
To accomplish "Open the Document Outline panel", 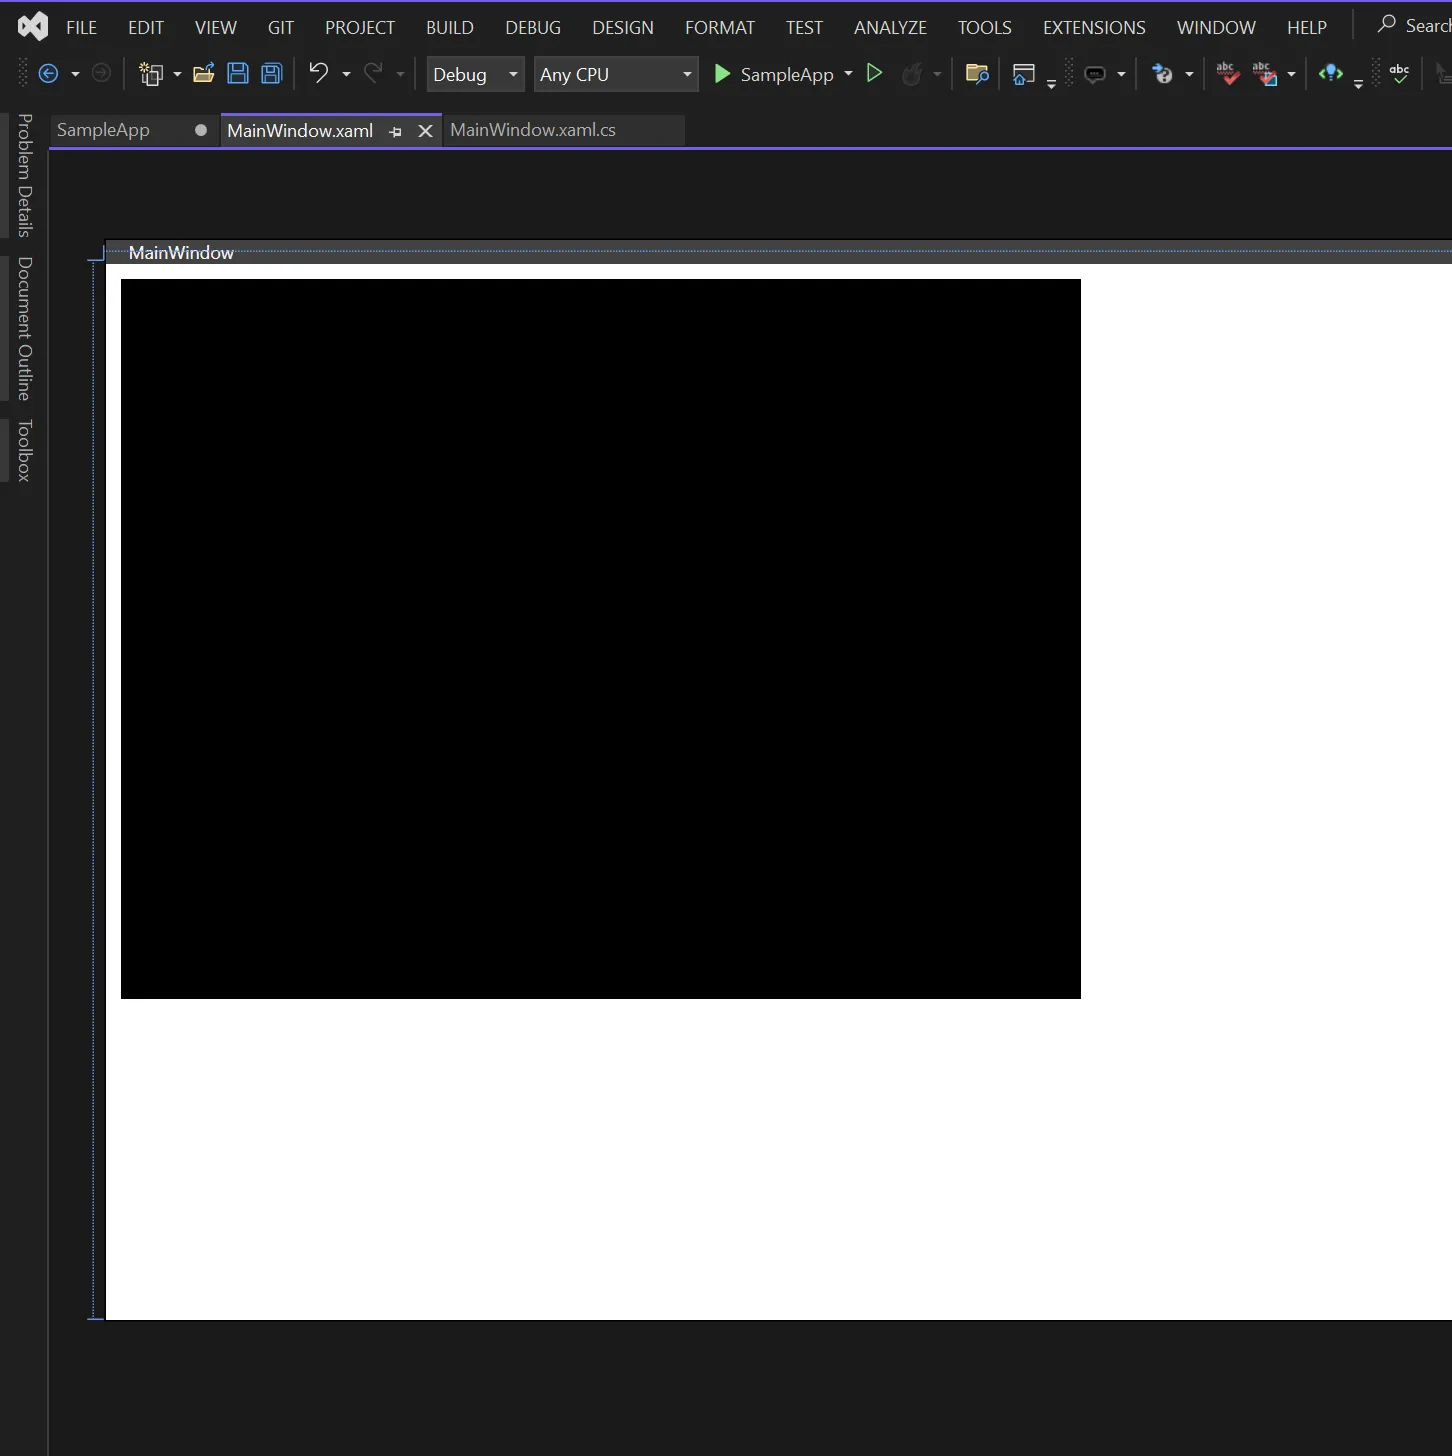I will coord(24,330).
